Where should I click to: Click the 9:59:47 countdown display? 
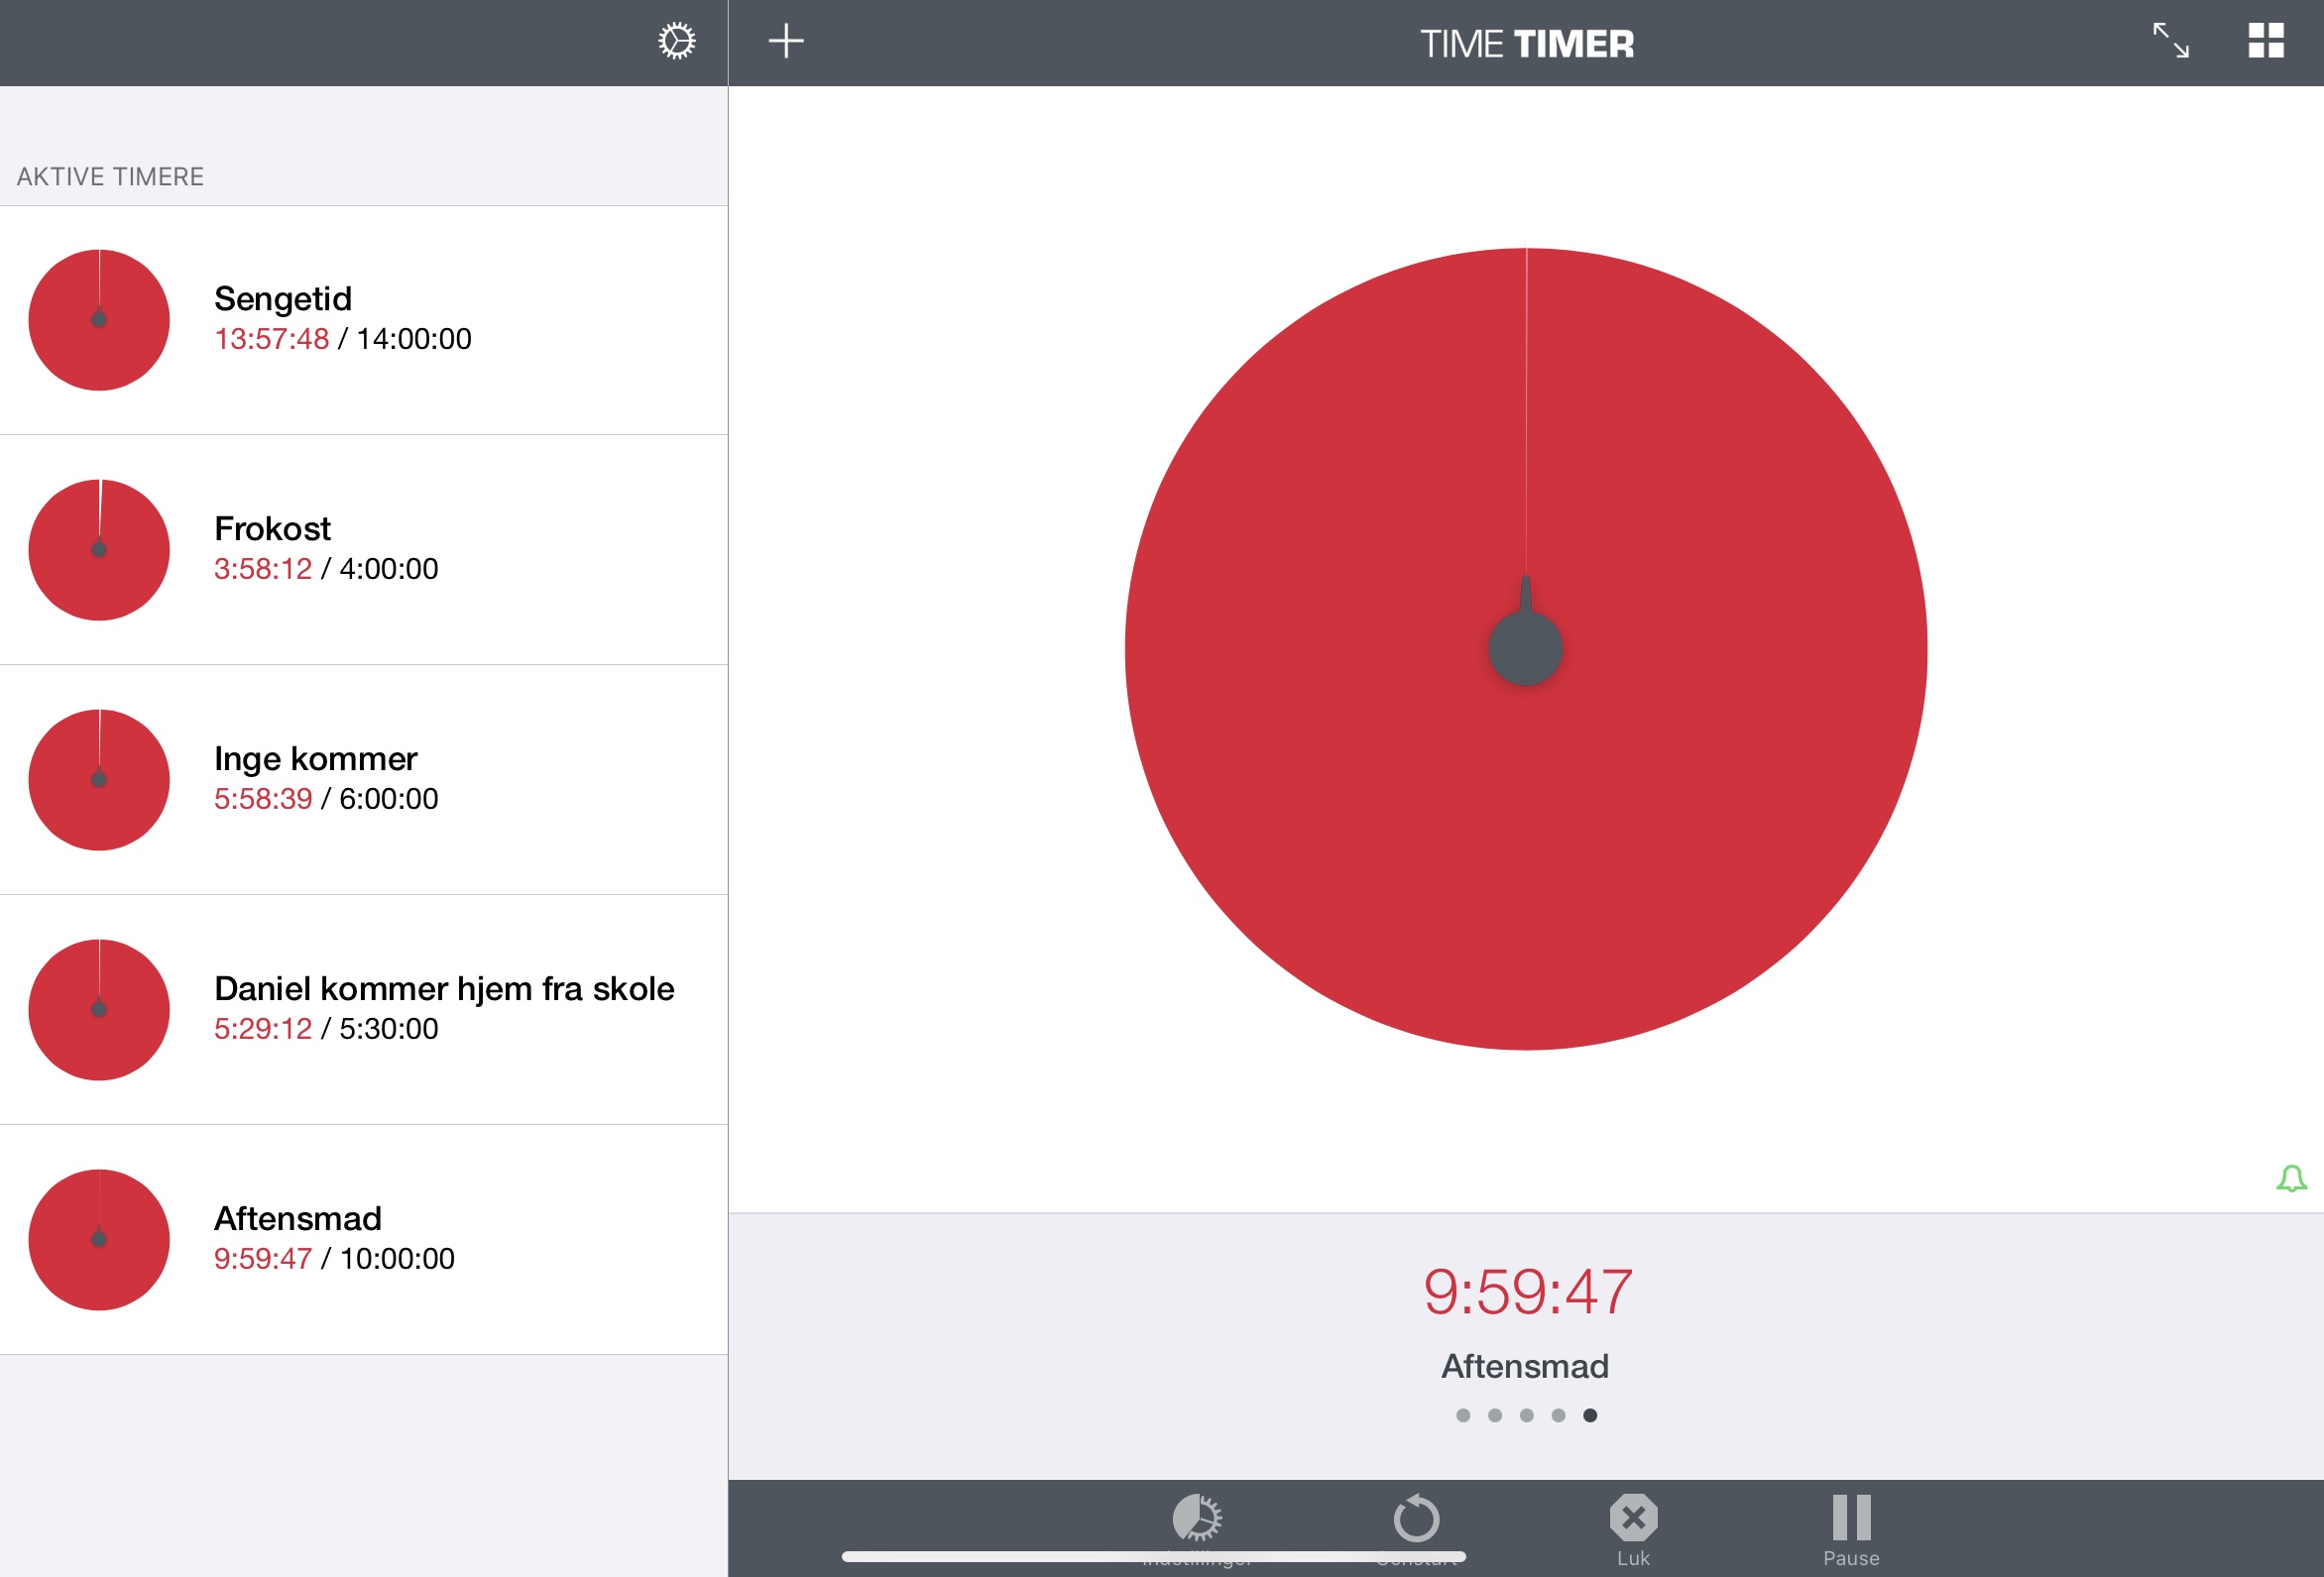coord(1527,1291)
